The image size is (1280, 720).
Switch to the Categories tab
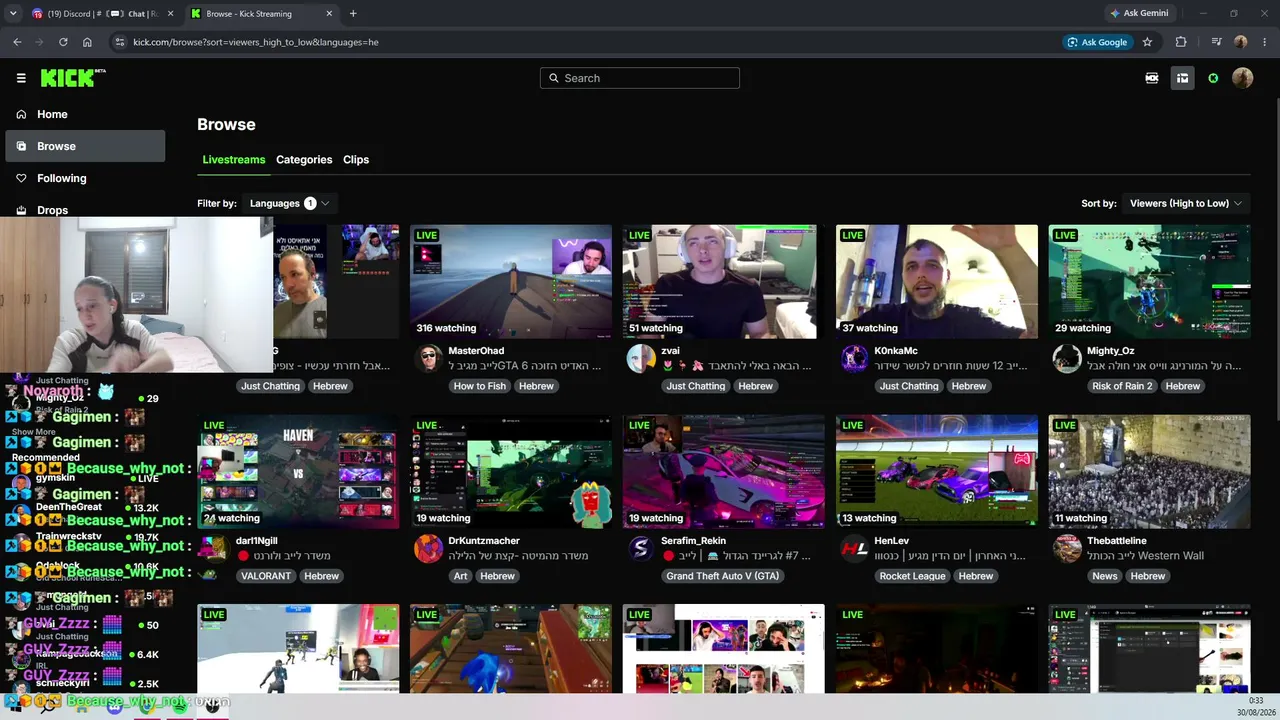click(304, 160)
